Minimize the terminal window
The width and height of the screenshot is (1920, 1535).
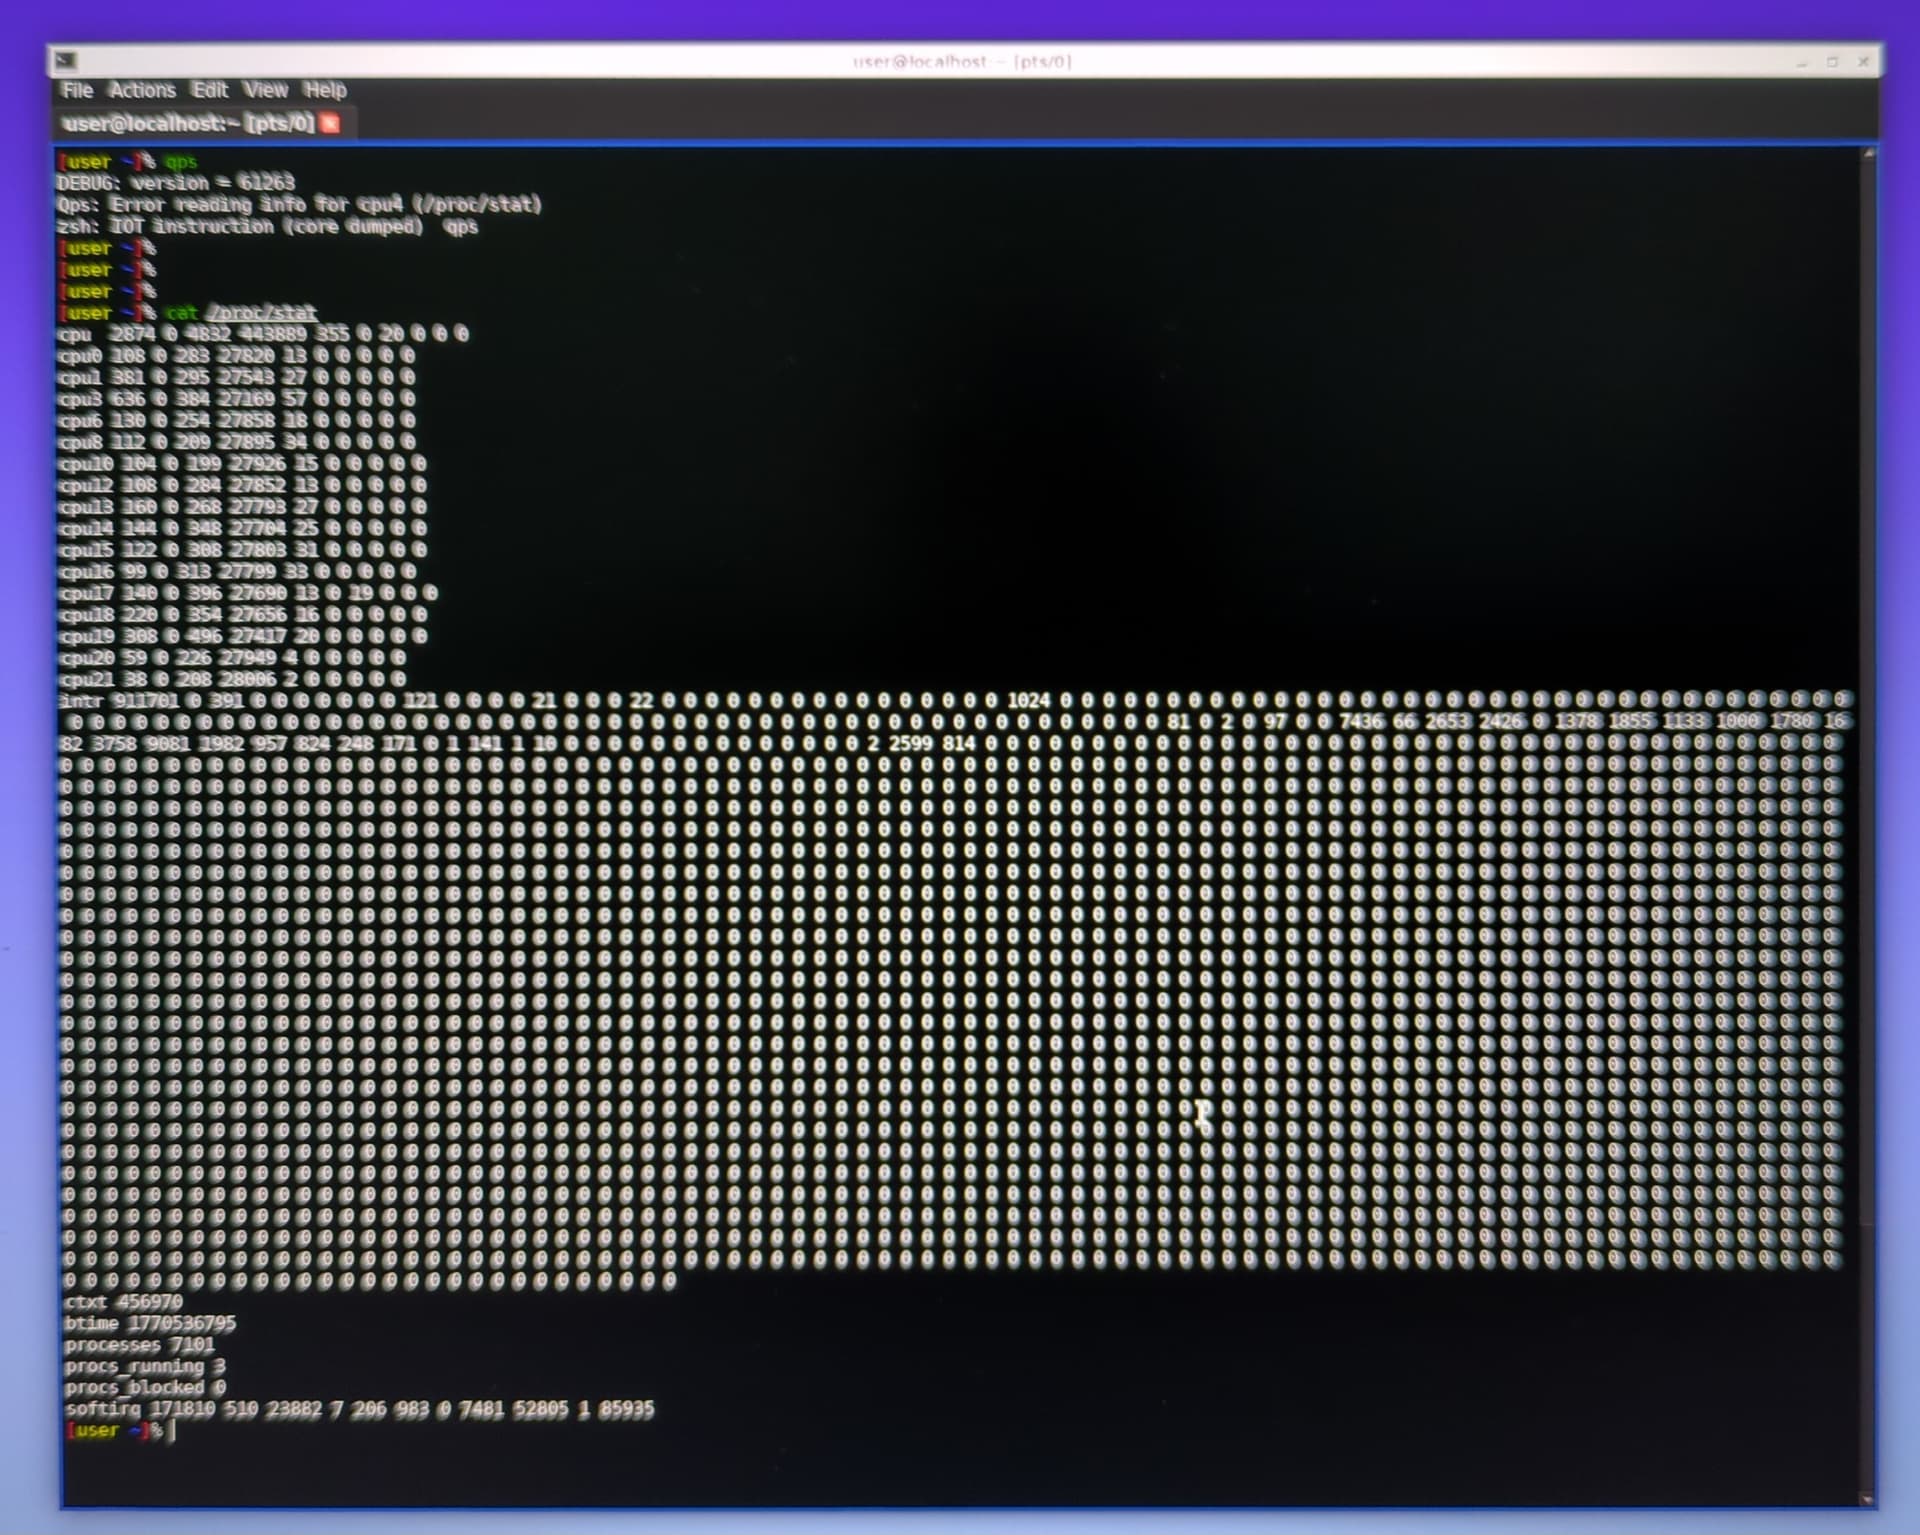tap(1802, 62)
